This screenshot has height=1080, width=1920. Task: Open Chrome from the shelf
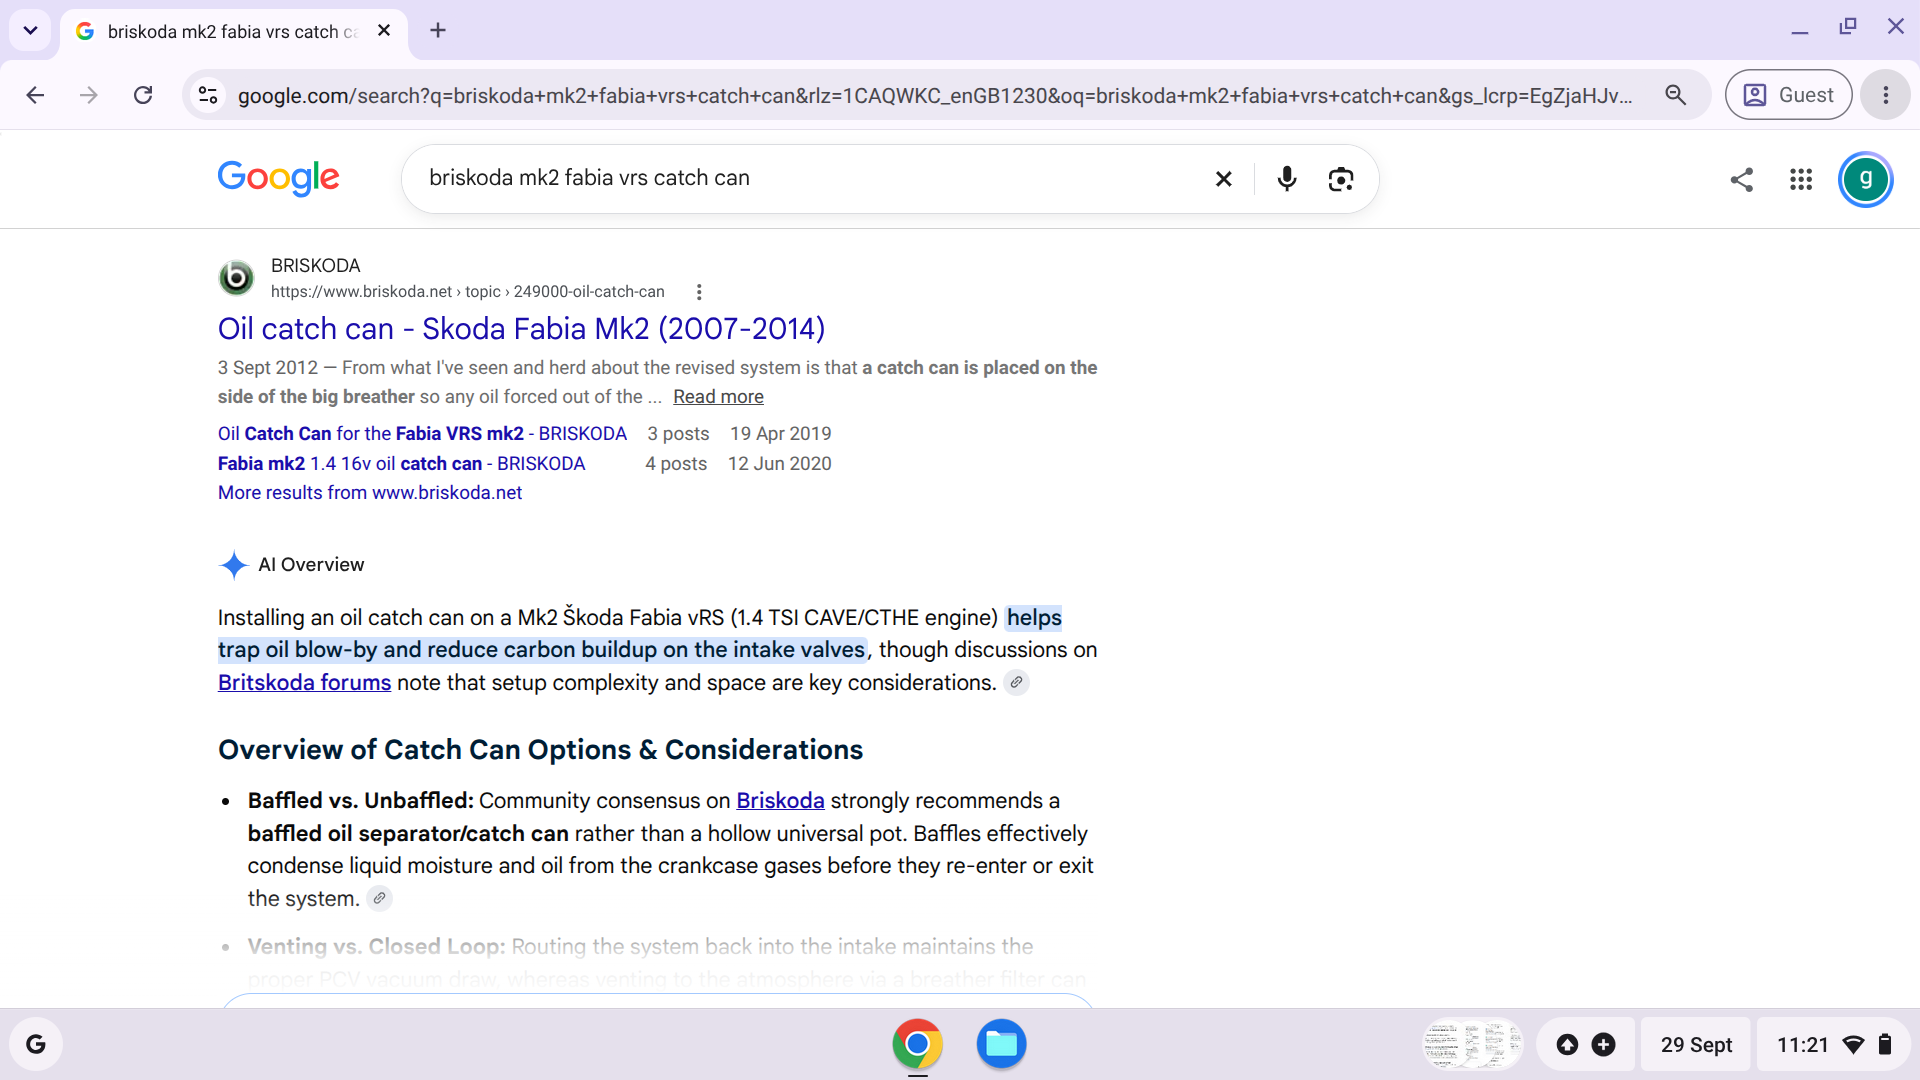pyautogui.click(x=917, y=1044)
